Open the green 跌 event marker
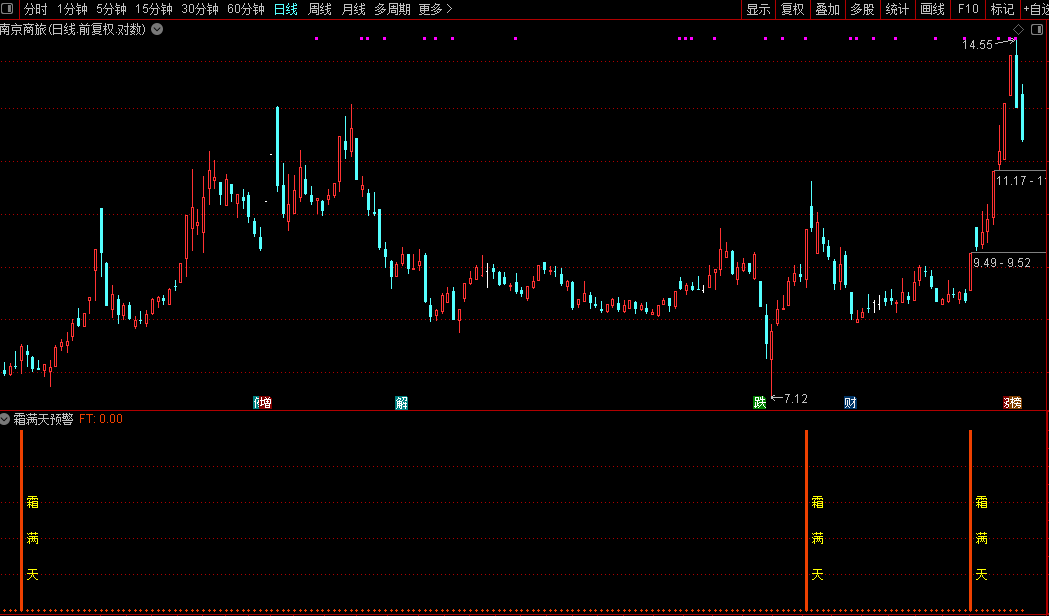The width and height of the screenshot is (1049, 616). coord(759,402)
